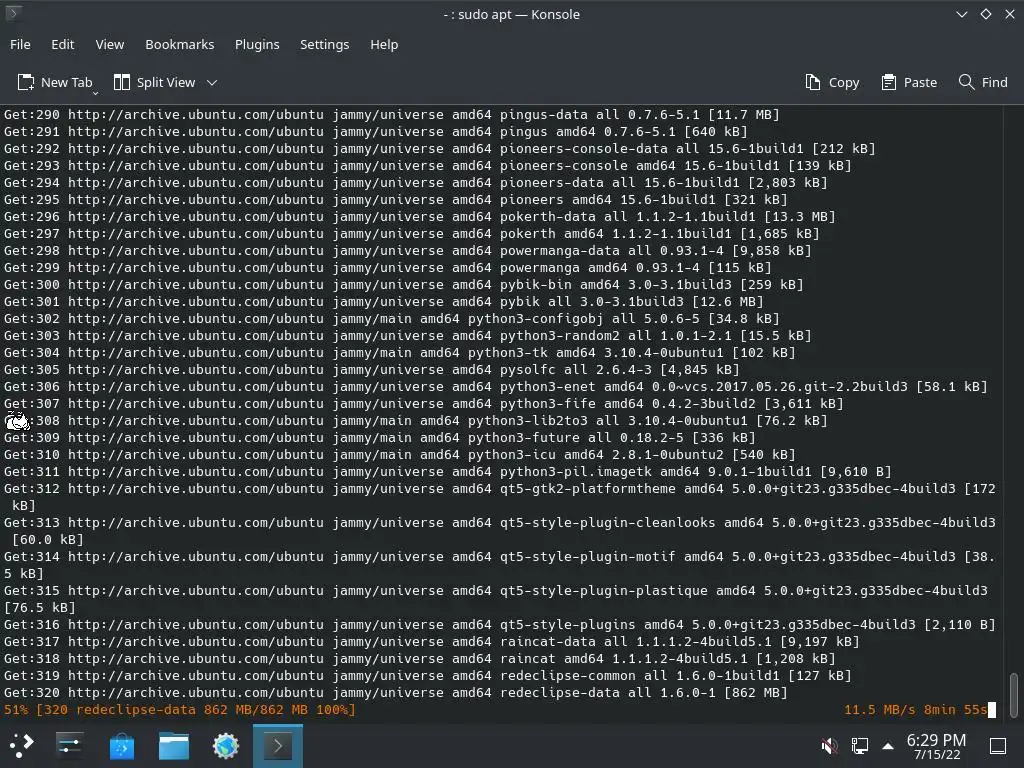Open System Settings from the taskbar
The width and height of the screenshot is (1024, 768).
69,745
